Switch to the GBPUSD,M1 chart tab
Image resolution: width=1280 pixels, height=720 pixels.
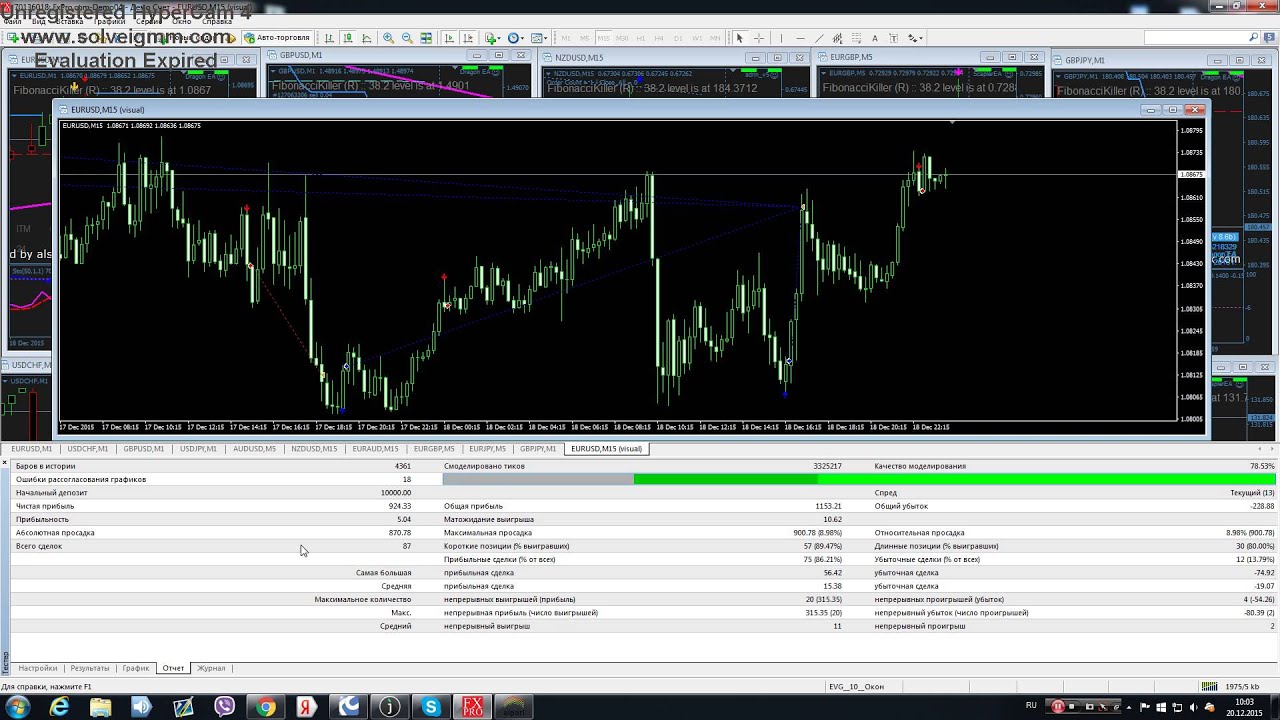tap(143, 449)
